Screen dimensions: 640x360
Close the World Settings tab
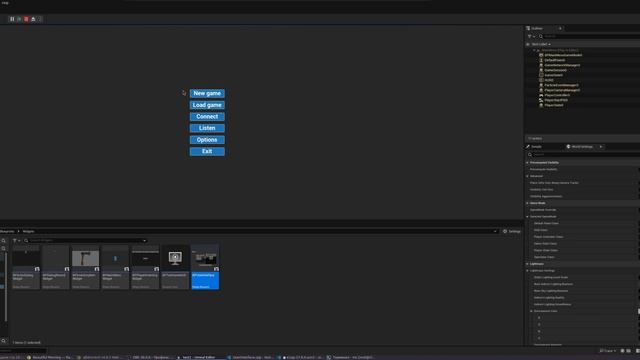coord(601,147)
